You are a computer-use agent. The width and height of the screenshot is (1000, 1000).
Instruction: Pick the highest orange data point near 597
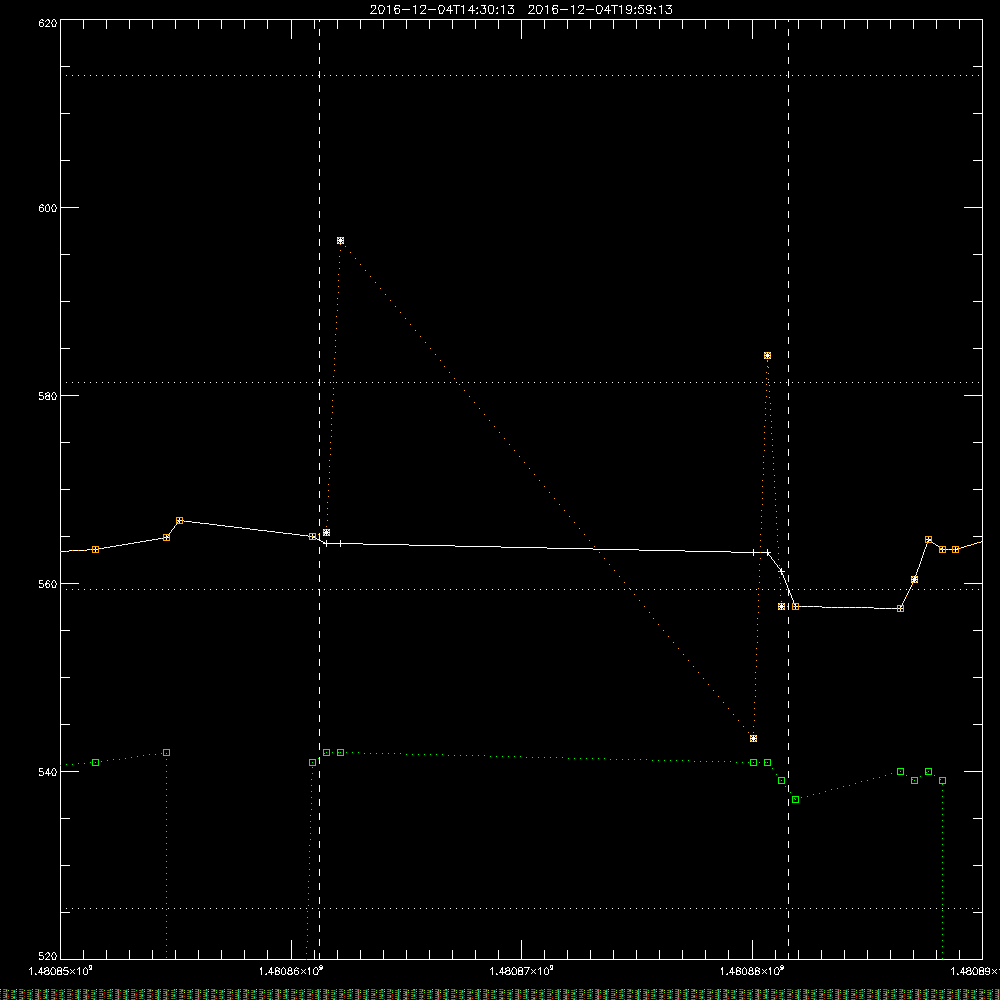pos(341,241)
